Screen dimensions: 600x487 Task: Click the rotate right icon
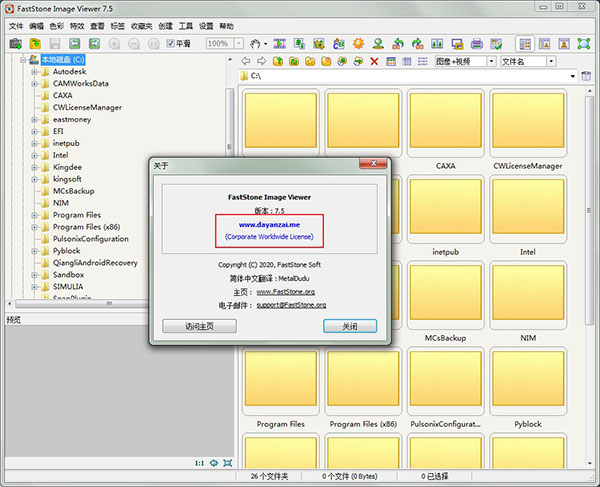pos(417,44)
